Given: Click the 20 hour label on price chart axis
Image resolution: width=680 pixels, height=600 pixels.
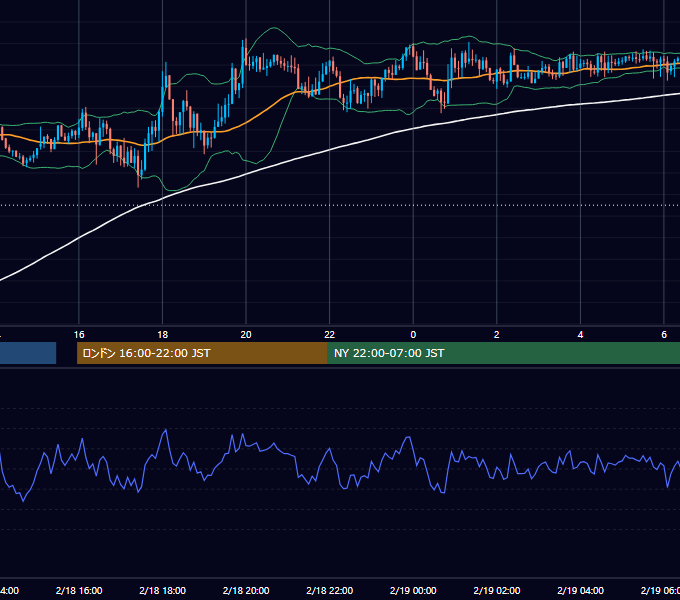Looking at the screenshot, I should pyautogui.click(x=246, y=335).
